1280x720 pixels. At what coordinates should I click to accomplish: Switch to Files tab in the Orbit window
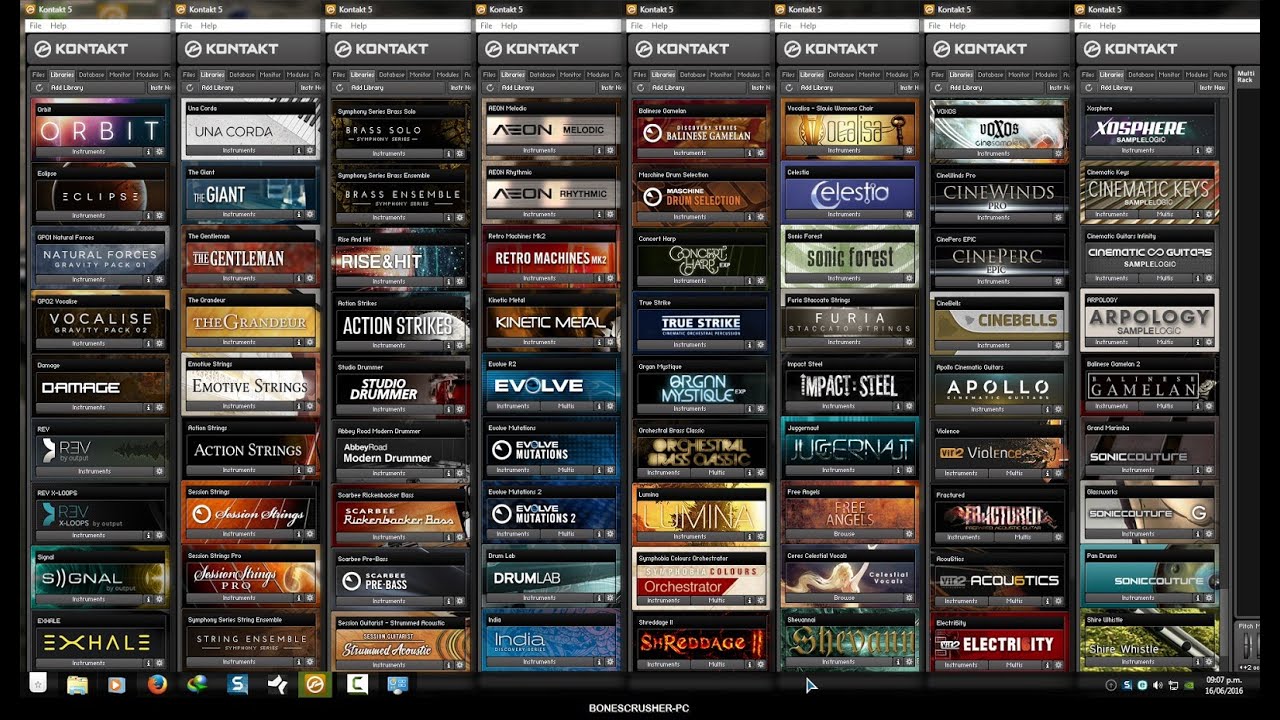[38, 75]
